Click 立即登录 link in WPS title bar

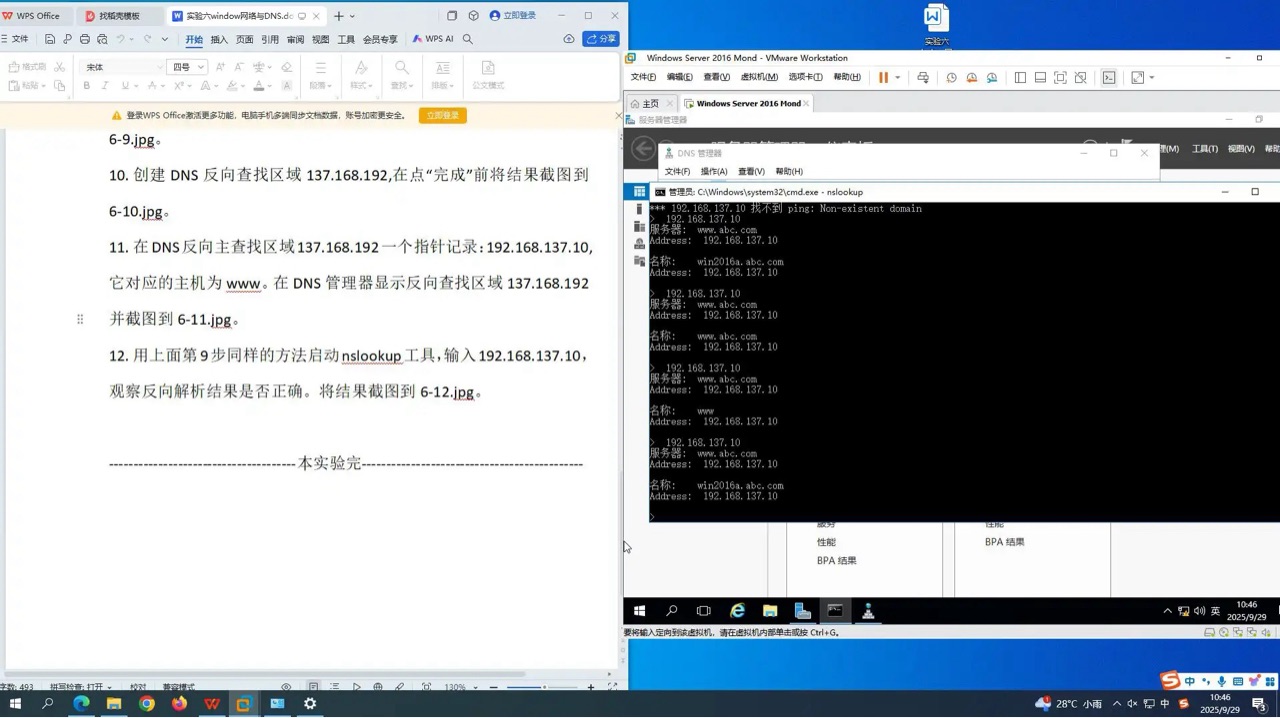513,16
